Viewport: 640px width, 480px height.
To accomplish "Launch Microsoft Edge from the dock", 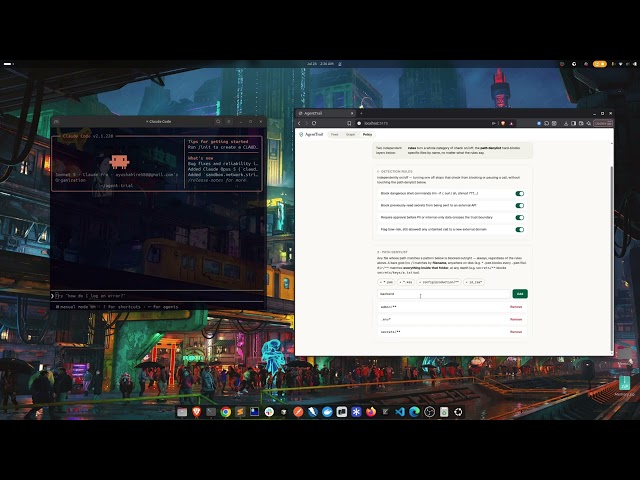I will coord(414,412).
